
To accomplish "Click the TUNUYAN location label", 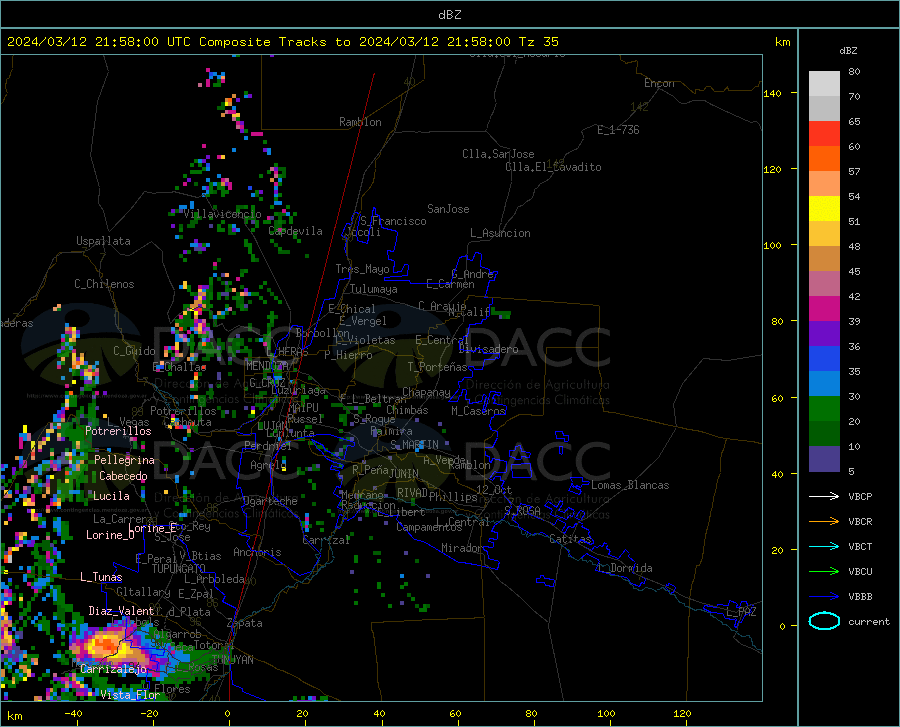I will pos(232,660).
